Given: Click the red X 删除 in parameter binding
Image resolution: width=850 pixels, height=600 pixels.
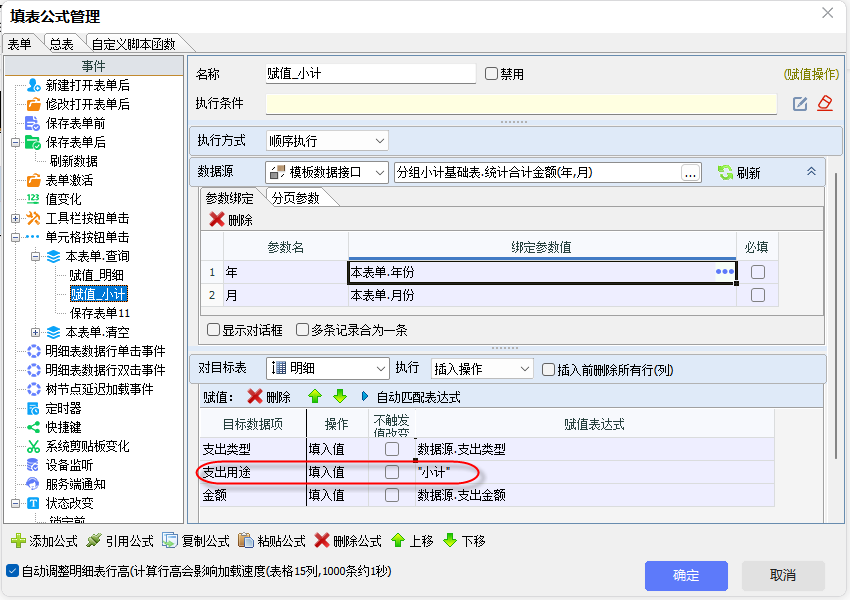Looking at the screenshot, I should tap(217, 220).
